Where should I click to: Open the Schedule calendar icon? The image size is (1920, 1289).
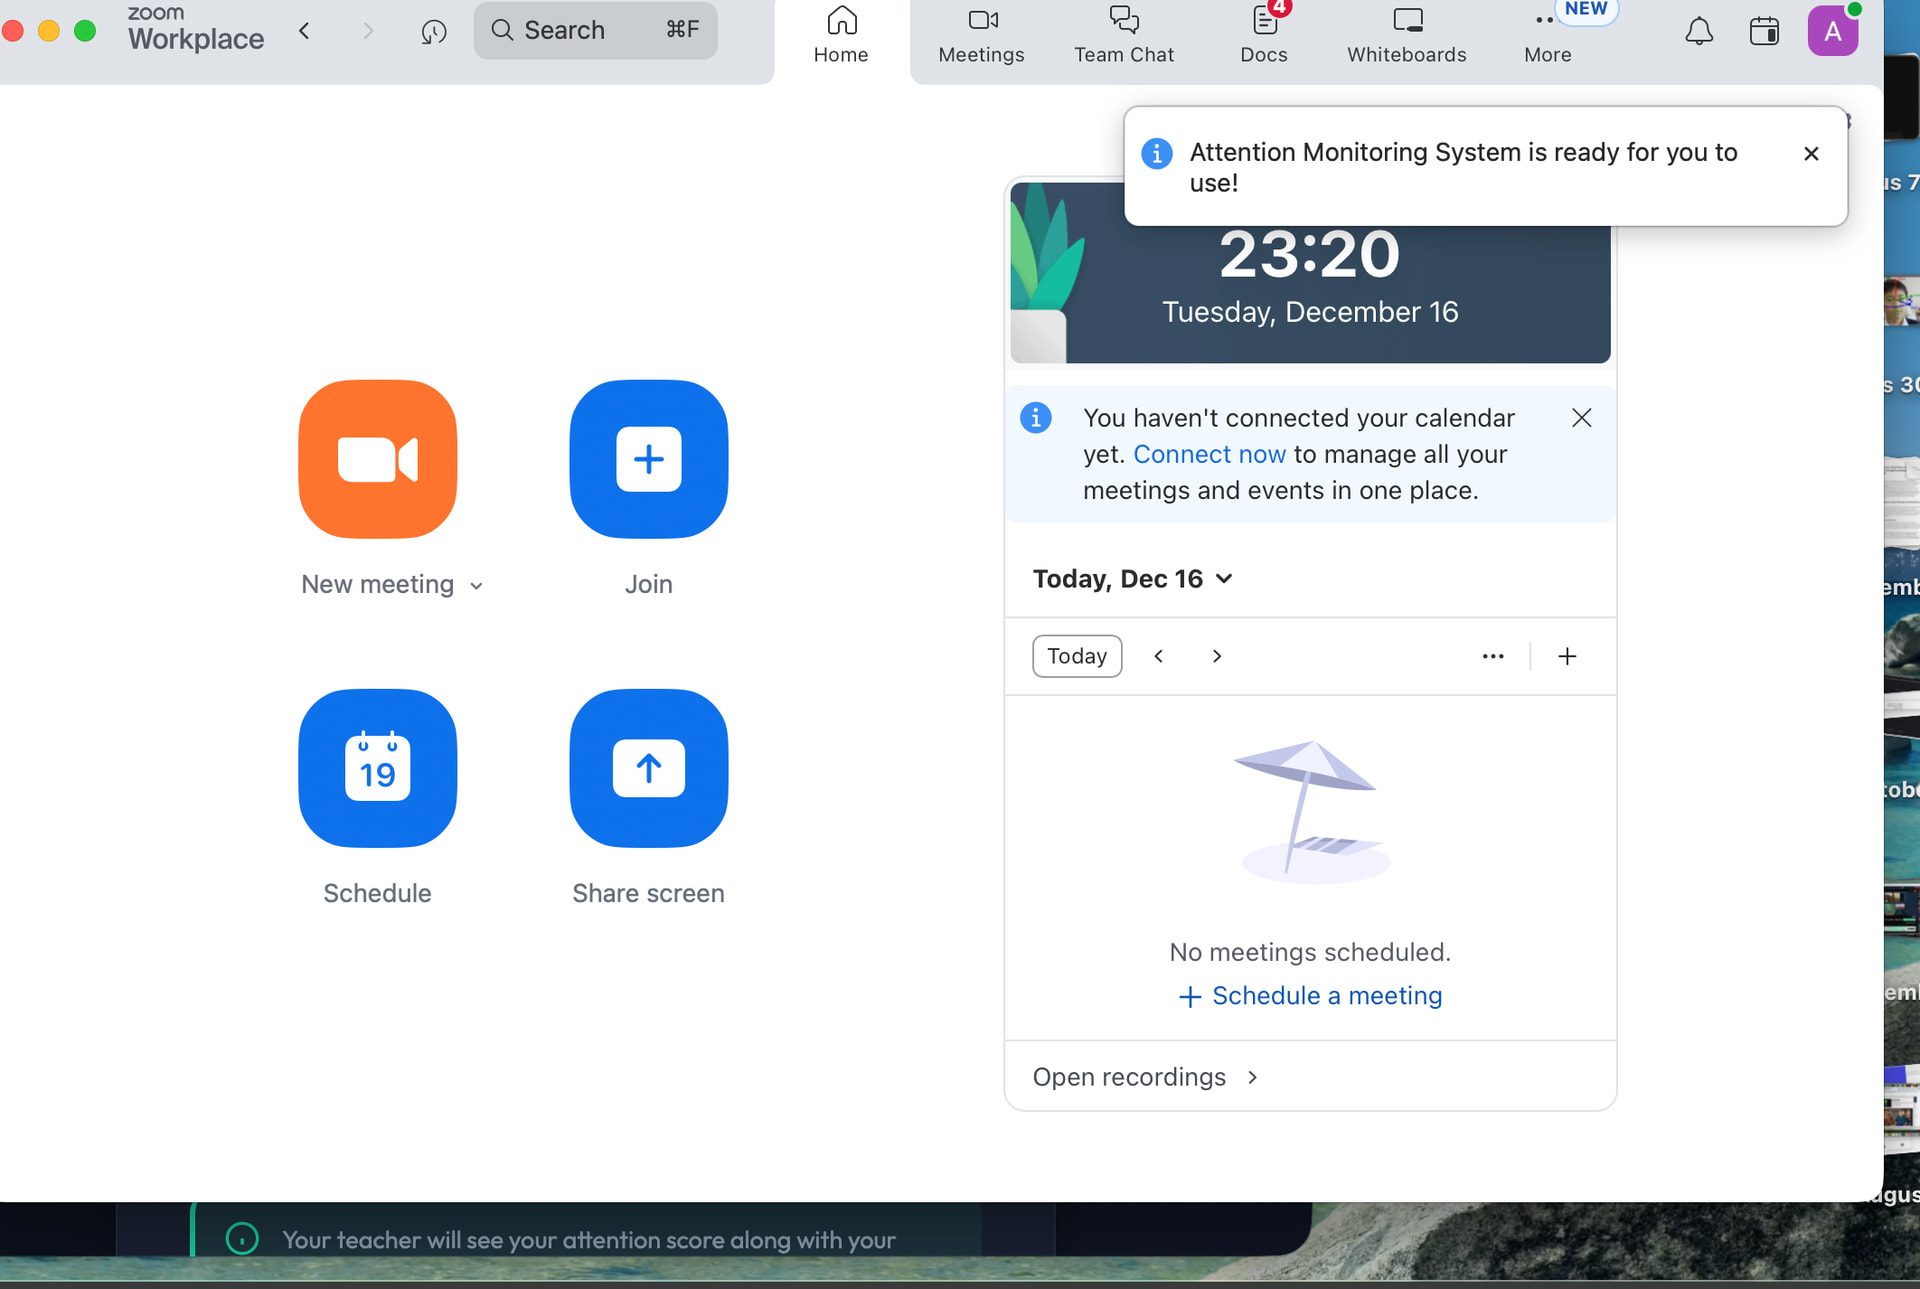pos(377,768)
